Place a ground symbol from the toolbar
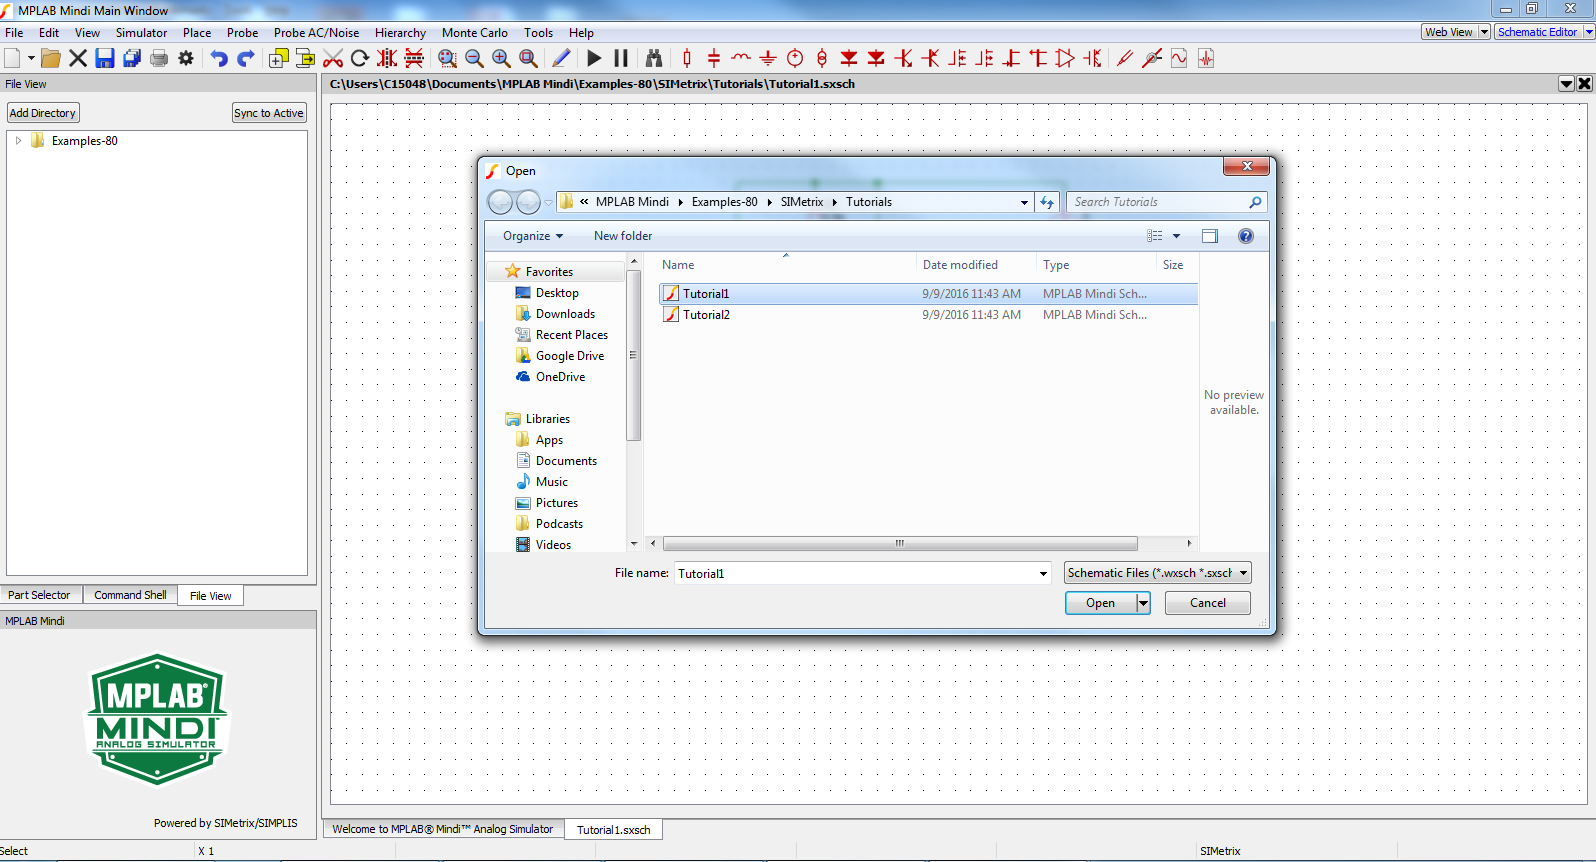Viewport: 1596px width, 862px height. point(768,58)
